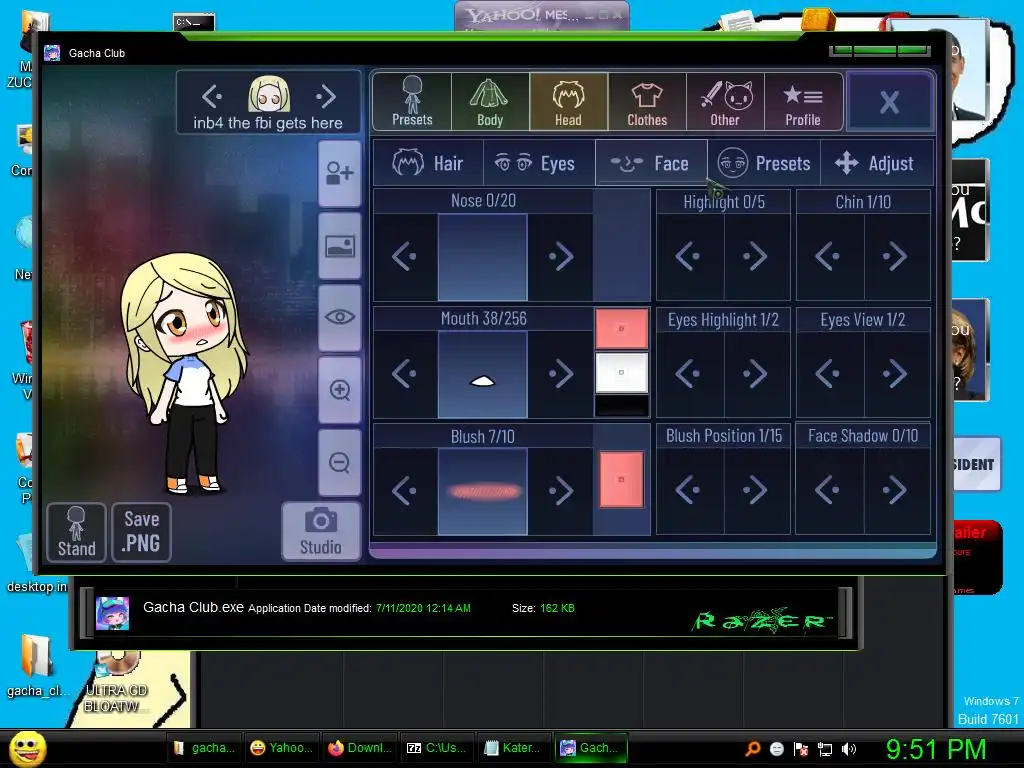Select previous Blush style
Viewport: 1024px width, 768px height.
pos(405,491)
